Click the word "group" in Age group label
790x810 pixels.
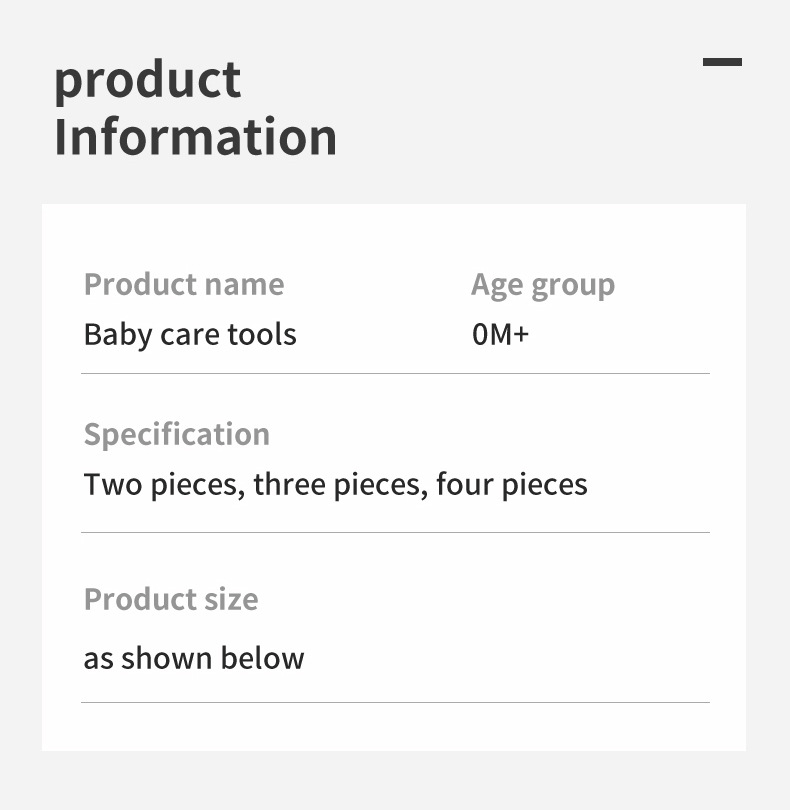point(573,285)
